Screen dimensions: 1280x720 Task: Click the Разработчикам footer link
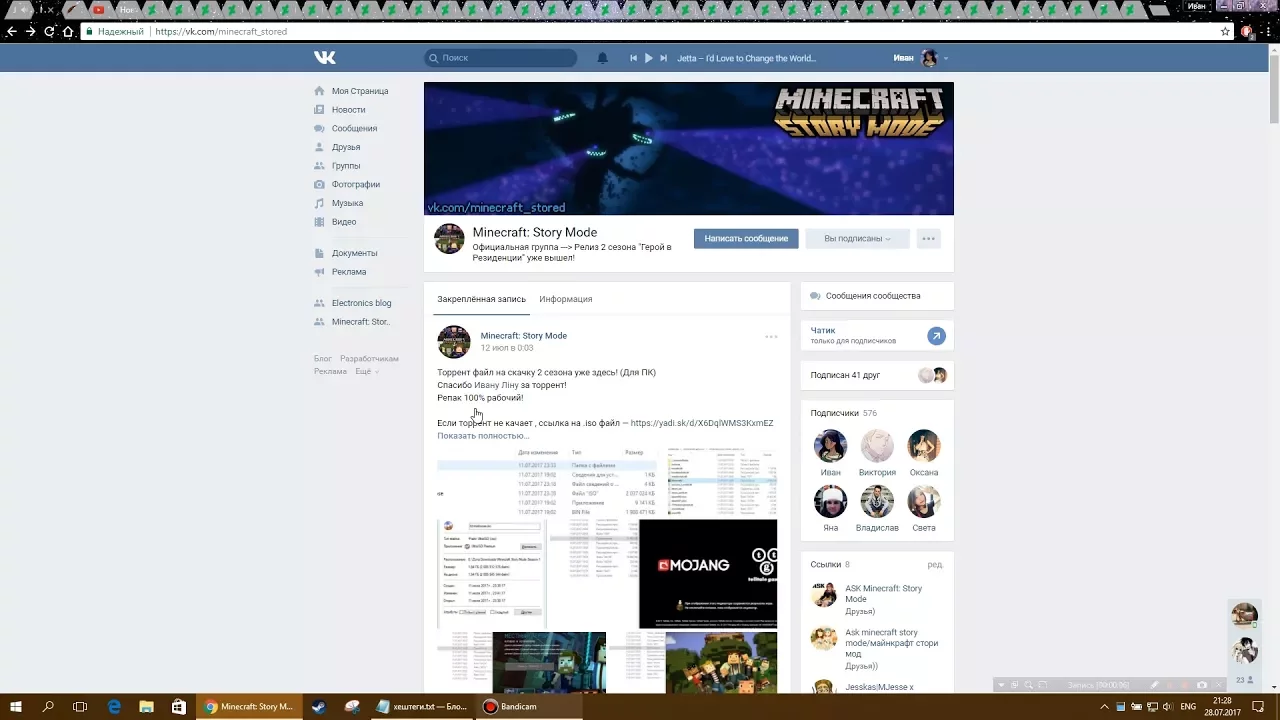369,358
